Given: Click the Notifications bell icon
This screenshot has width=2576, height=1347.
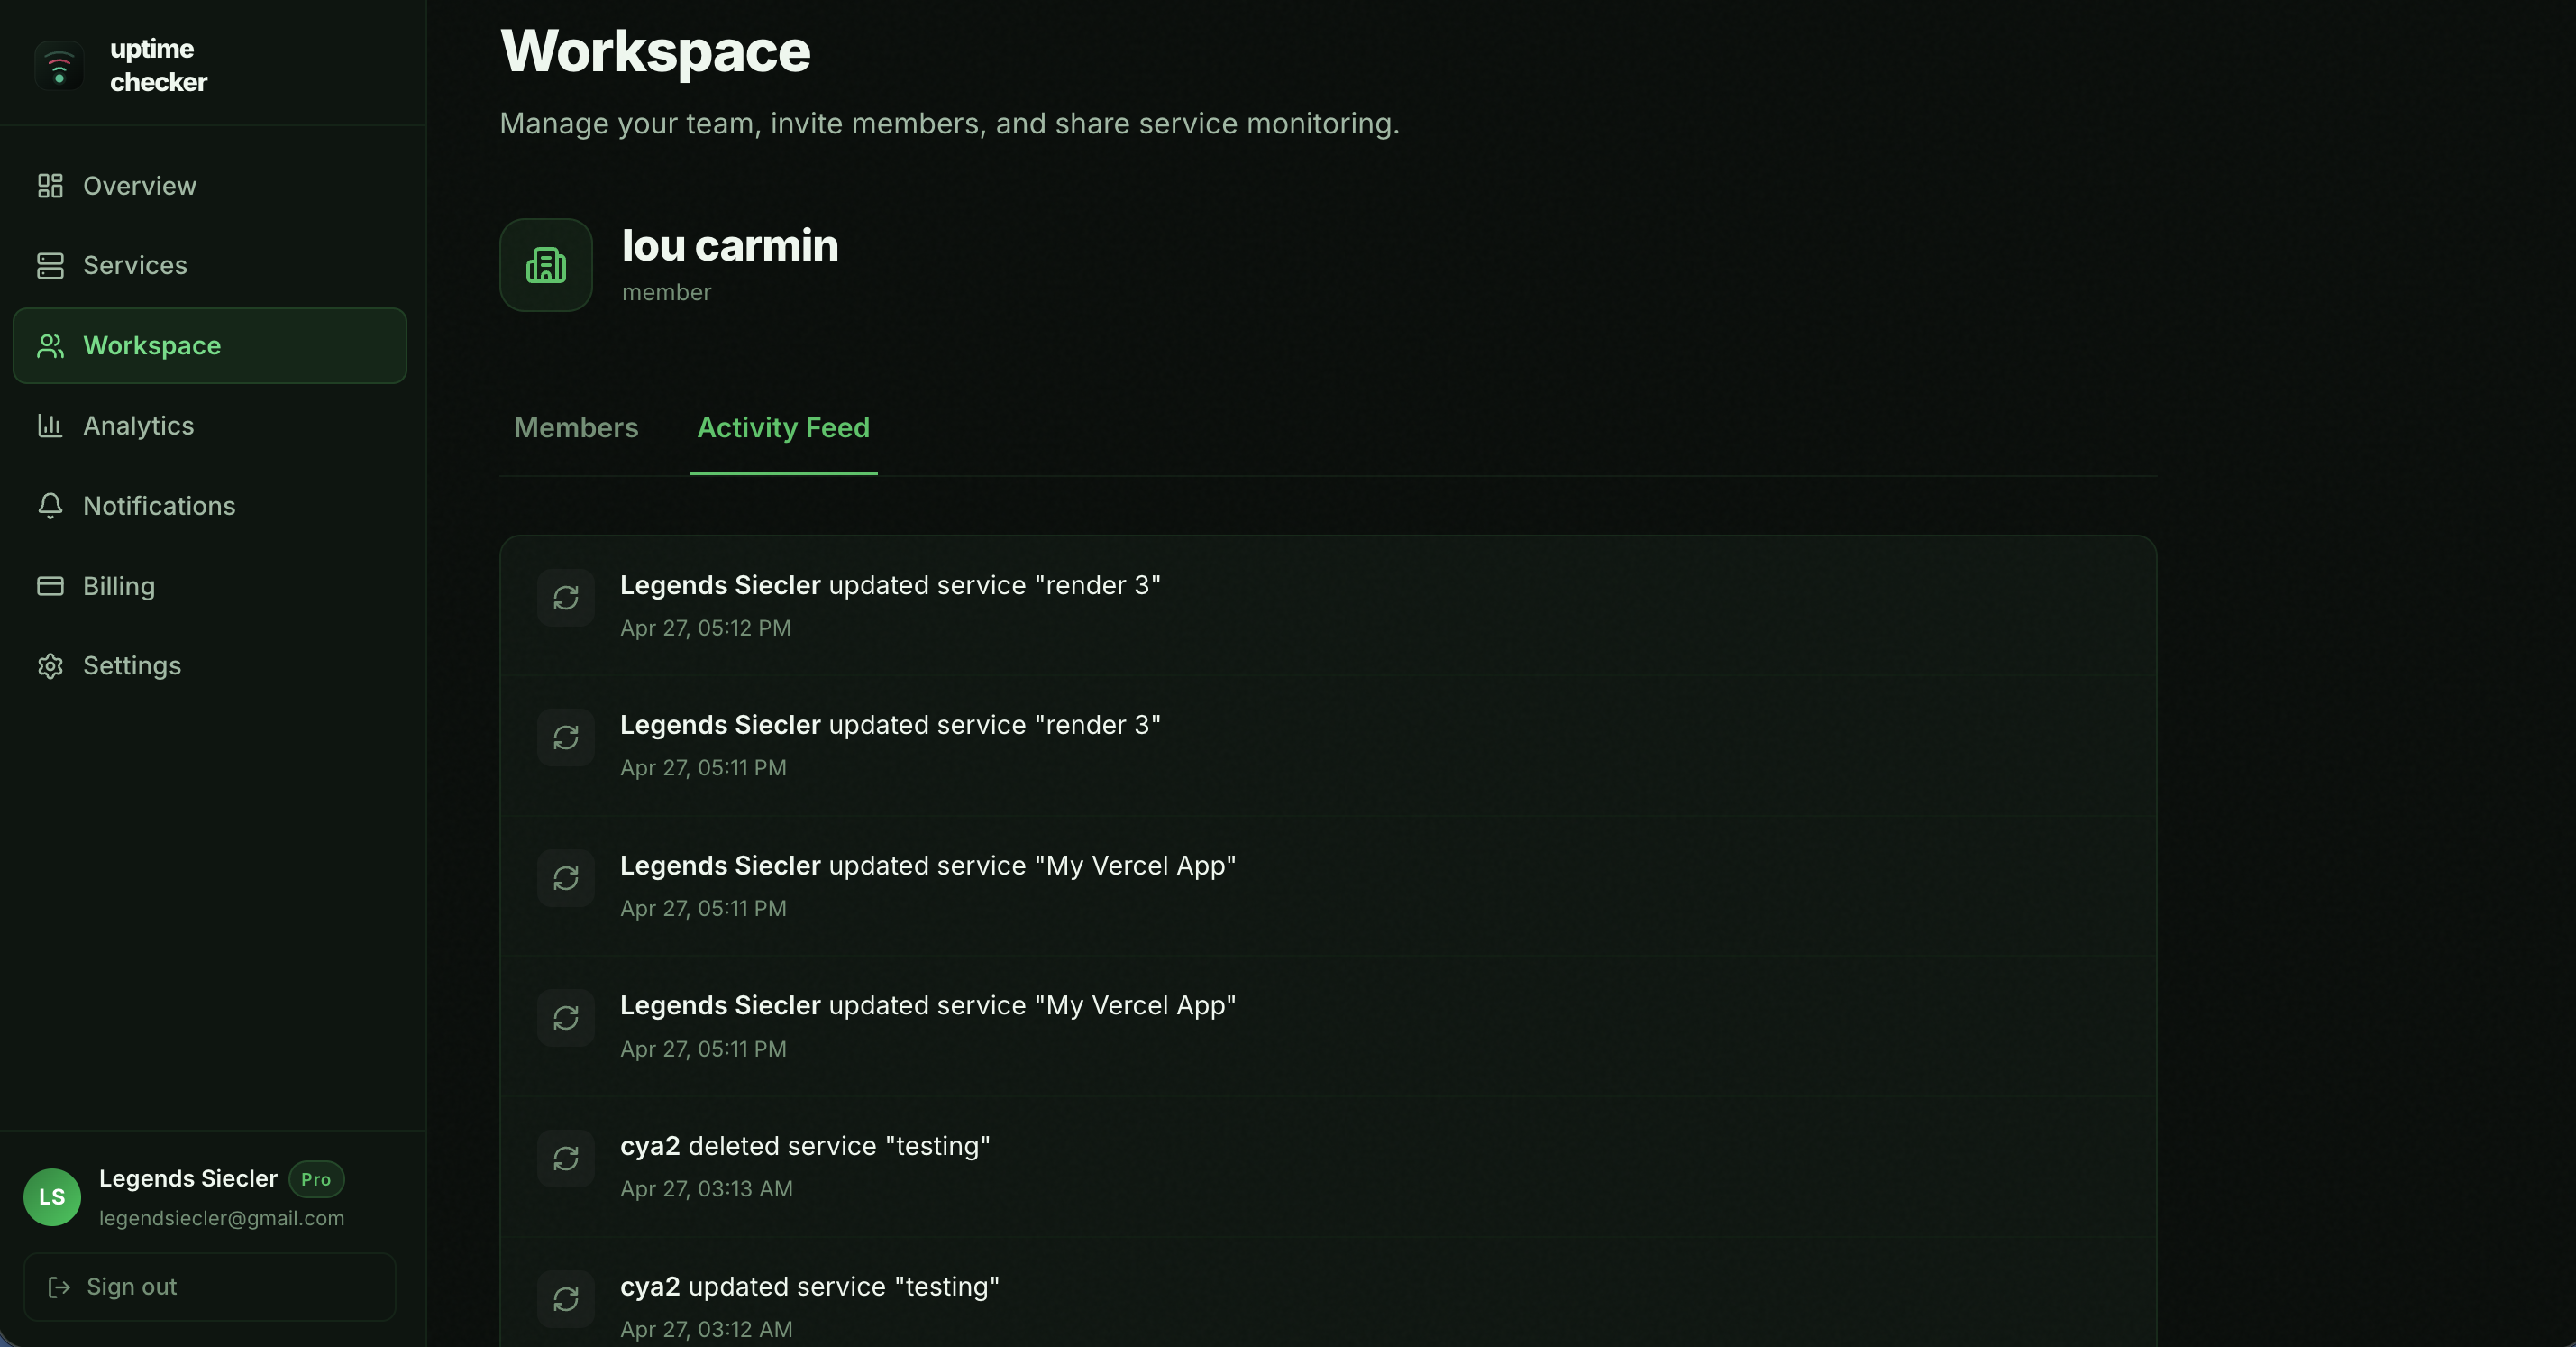Looking at the screenshot, I should [50, 506].
